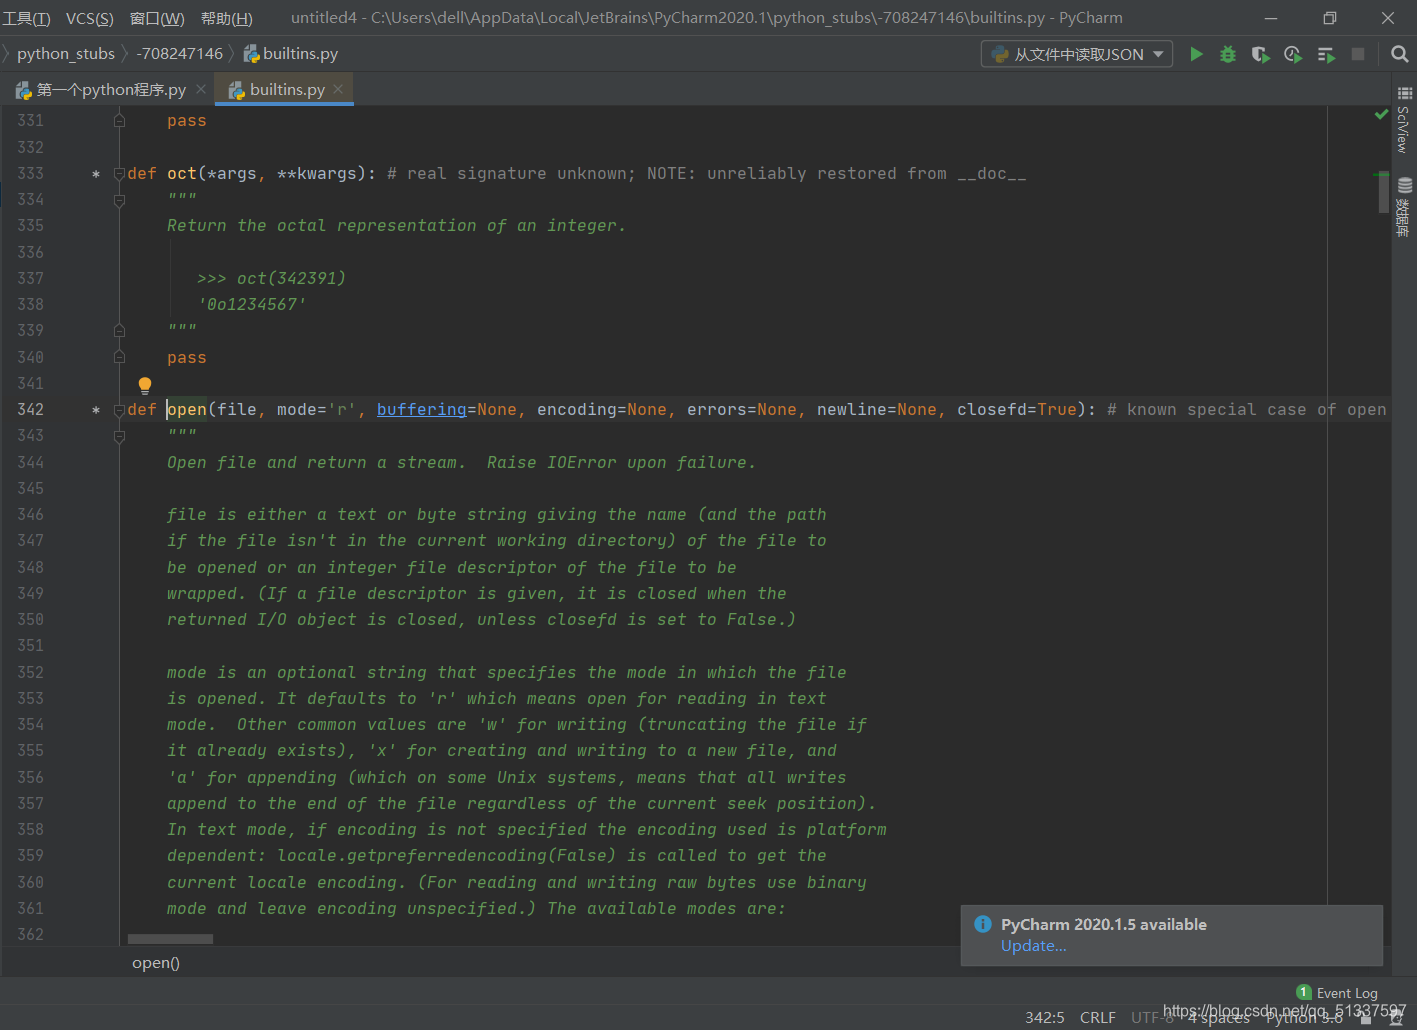
Task: Click the 'open' function name on line 342
Action: tap(187, 409)
